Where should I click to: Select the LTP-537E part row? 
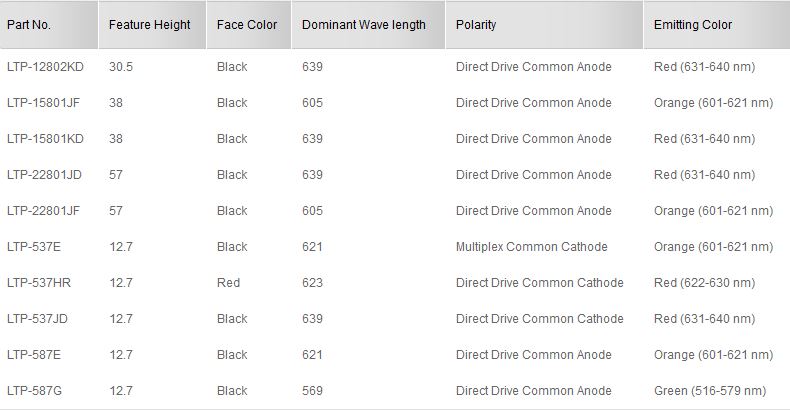pyautogui.click(x=34, y=247)
